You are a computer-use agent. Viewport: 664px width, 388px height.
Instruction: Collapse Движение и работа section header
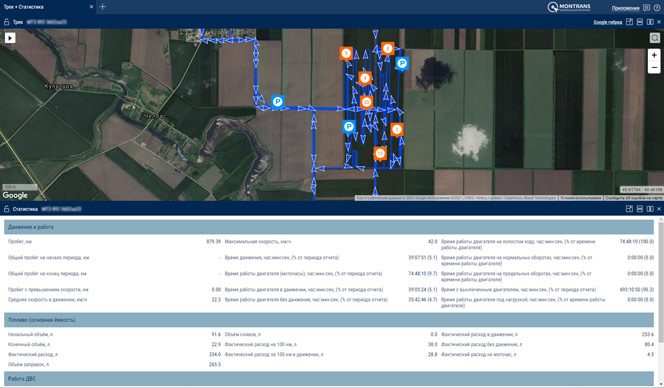coord(329,227)
